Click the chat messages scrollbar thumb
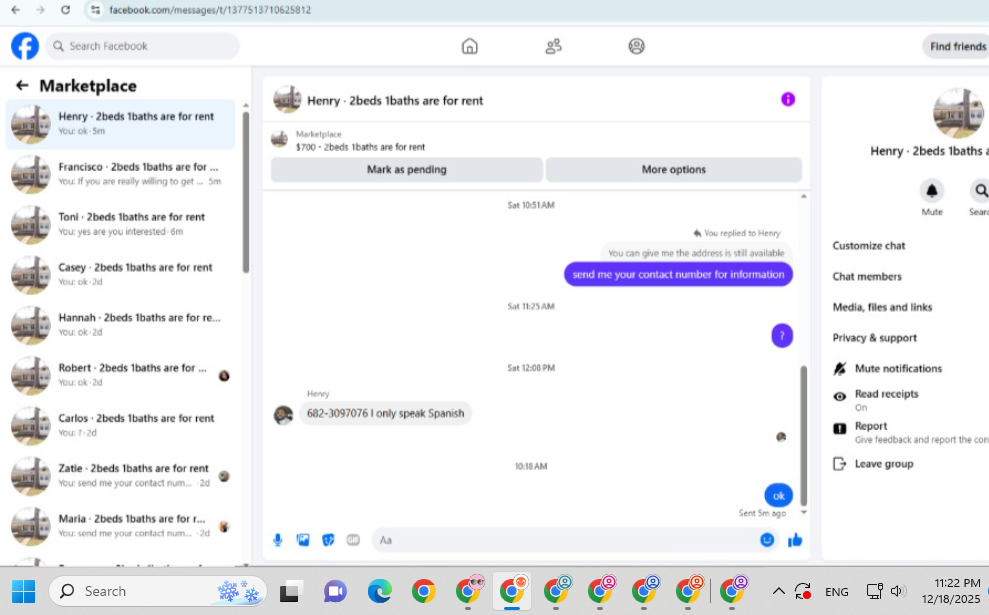The image size is (989, 615). click(804, 435)
